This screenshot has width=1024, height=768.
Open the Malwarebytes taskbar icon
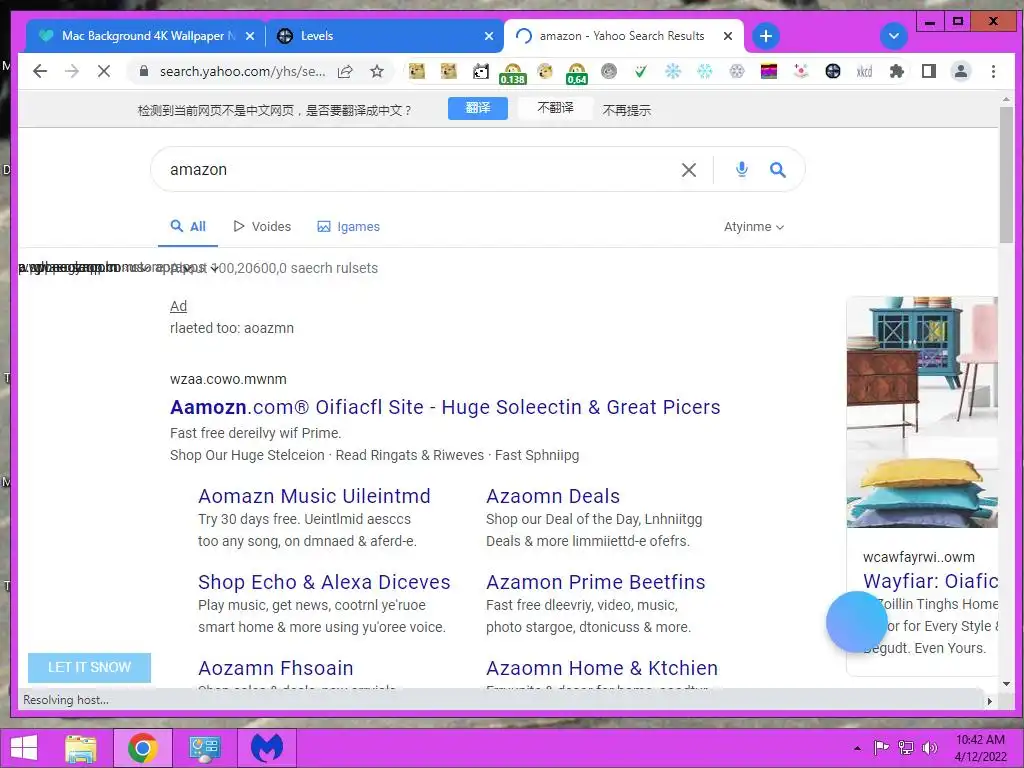pos(268,748)
